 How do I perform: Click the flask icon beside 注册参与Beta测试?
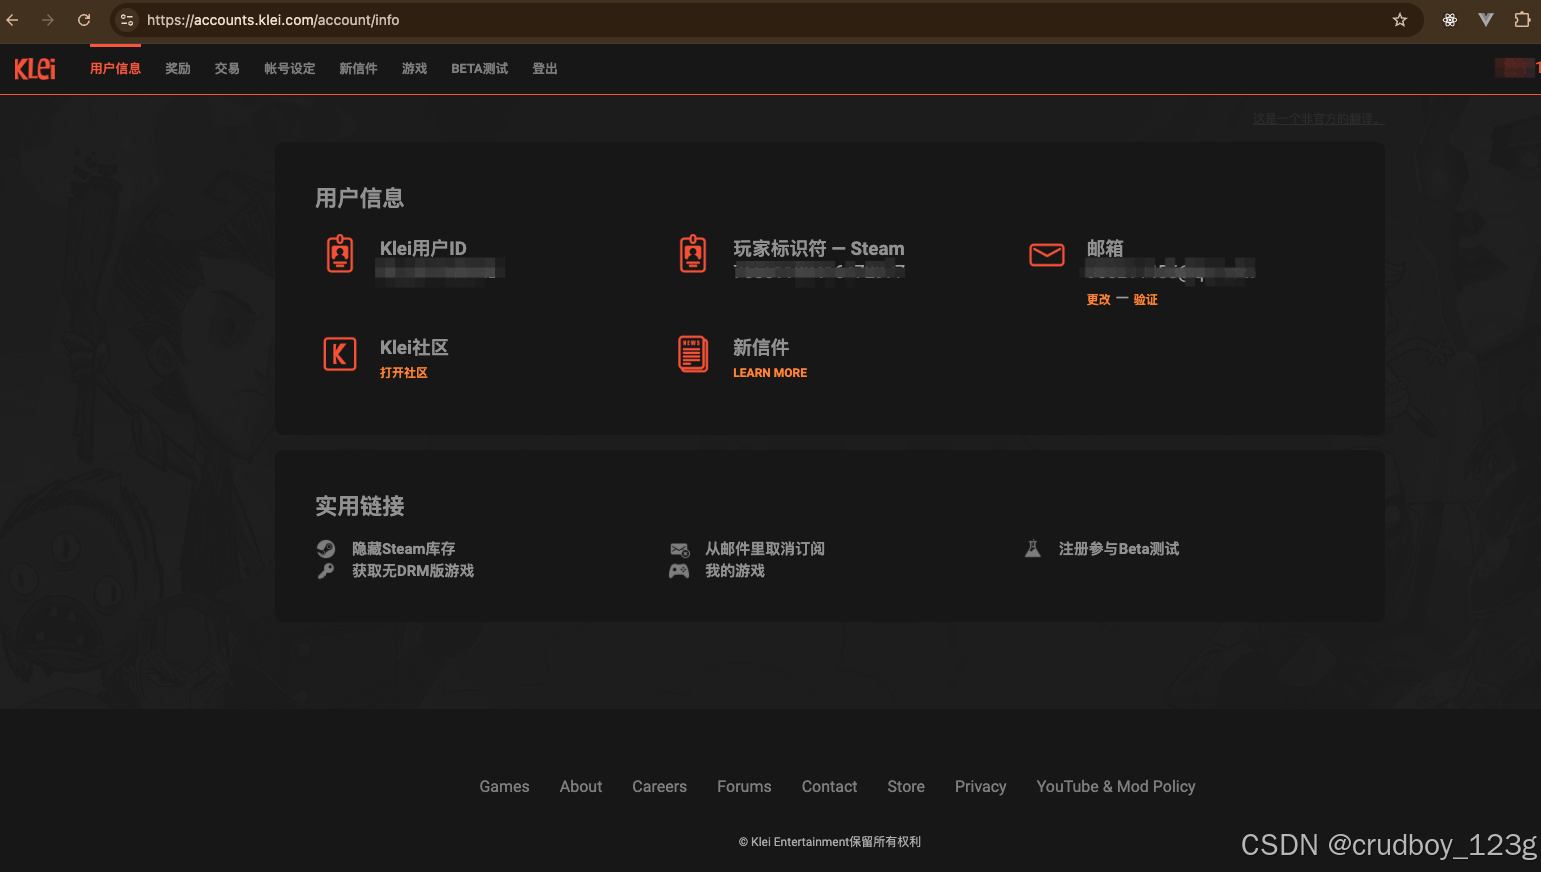(x=1033, y=548)
